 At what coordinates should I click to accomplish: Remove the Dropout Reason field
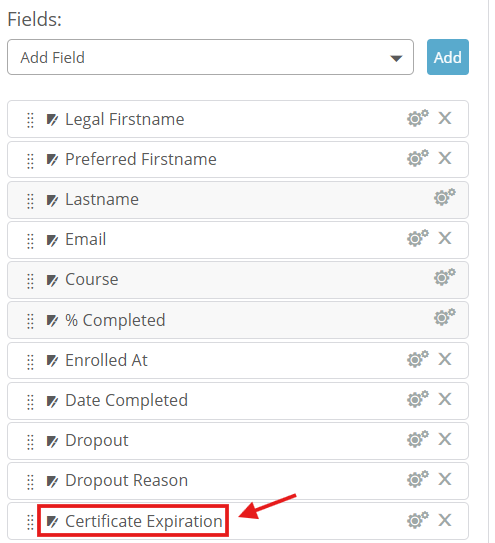coord(445,479)
